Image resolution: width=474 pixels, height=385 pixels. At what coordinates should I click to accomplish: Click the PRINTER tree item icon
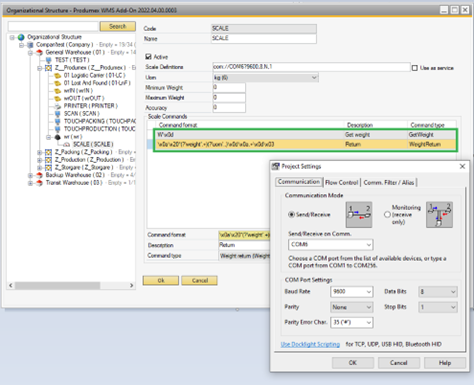(58, 106)
